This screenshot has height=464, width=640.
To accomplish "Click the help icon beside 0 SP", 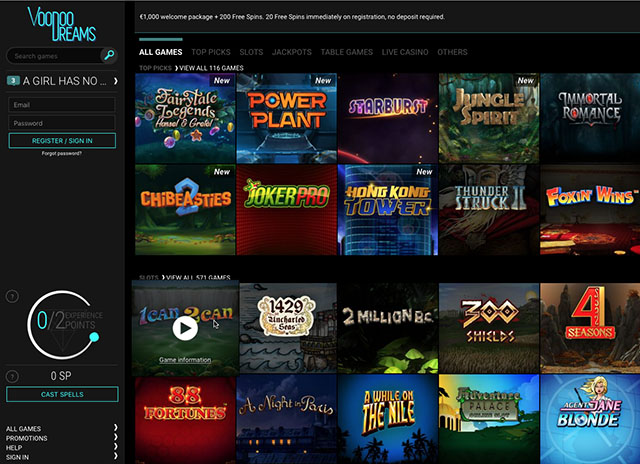I will click(12, 376).
